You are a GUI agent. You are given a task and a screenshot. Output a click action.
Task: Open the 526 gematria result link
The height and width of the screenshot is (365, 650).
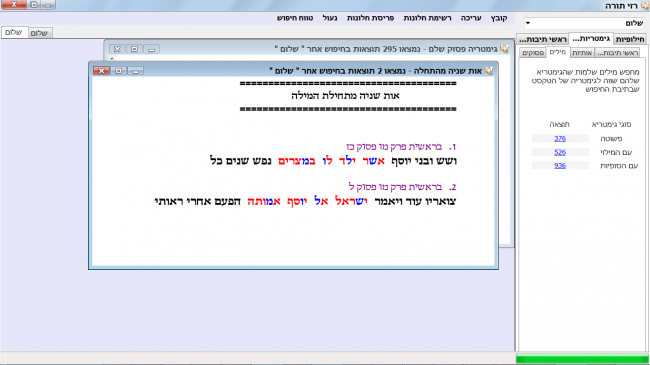pos(560,152)
